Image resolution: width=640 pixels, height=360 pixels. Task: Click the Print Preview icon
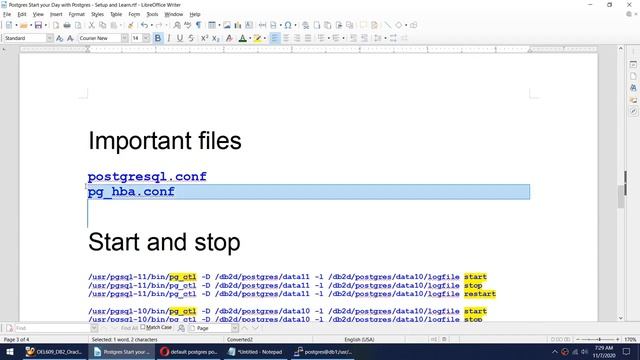coord(78,25)
